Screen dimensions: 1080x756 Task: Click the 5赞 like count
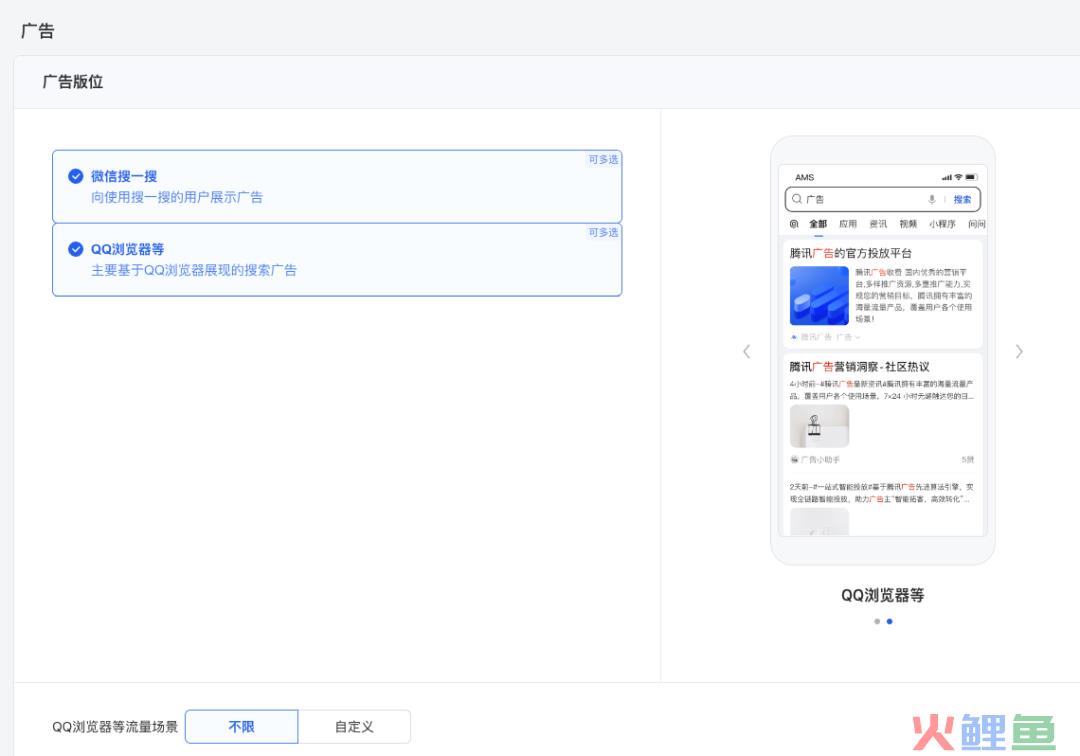pos(968,459)
